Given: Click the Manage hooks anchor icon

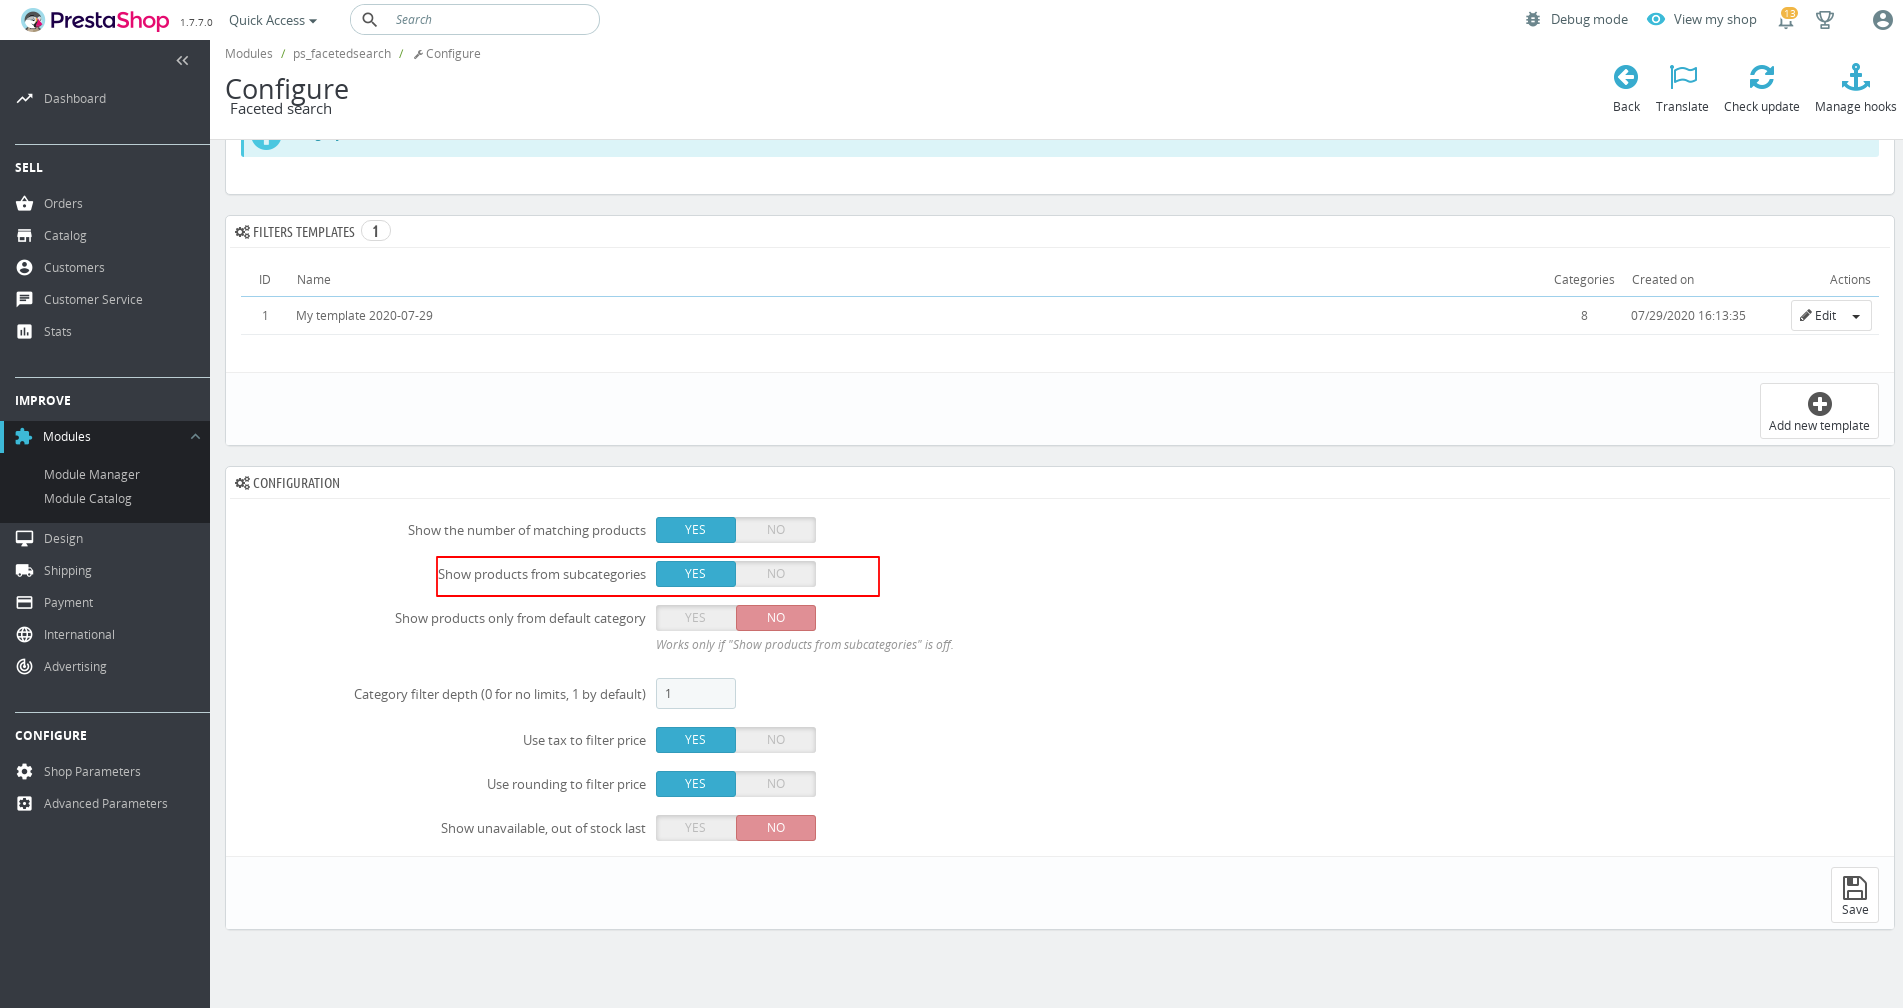Looking at the screenshot, I should tap(1856, 77).
